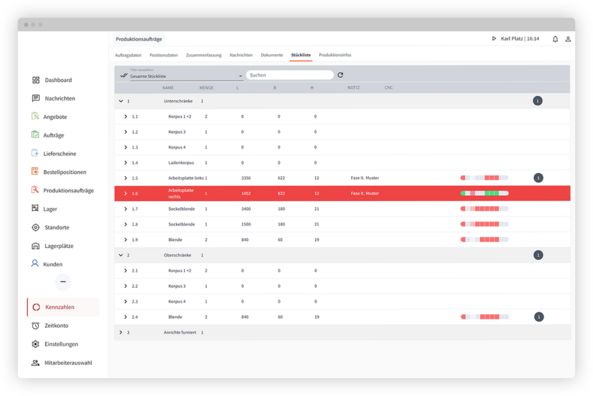Click green progress bar on row 1.6
This screenshot has width=593, height=396.
pos(484,193)
